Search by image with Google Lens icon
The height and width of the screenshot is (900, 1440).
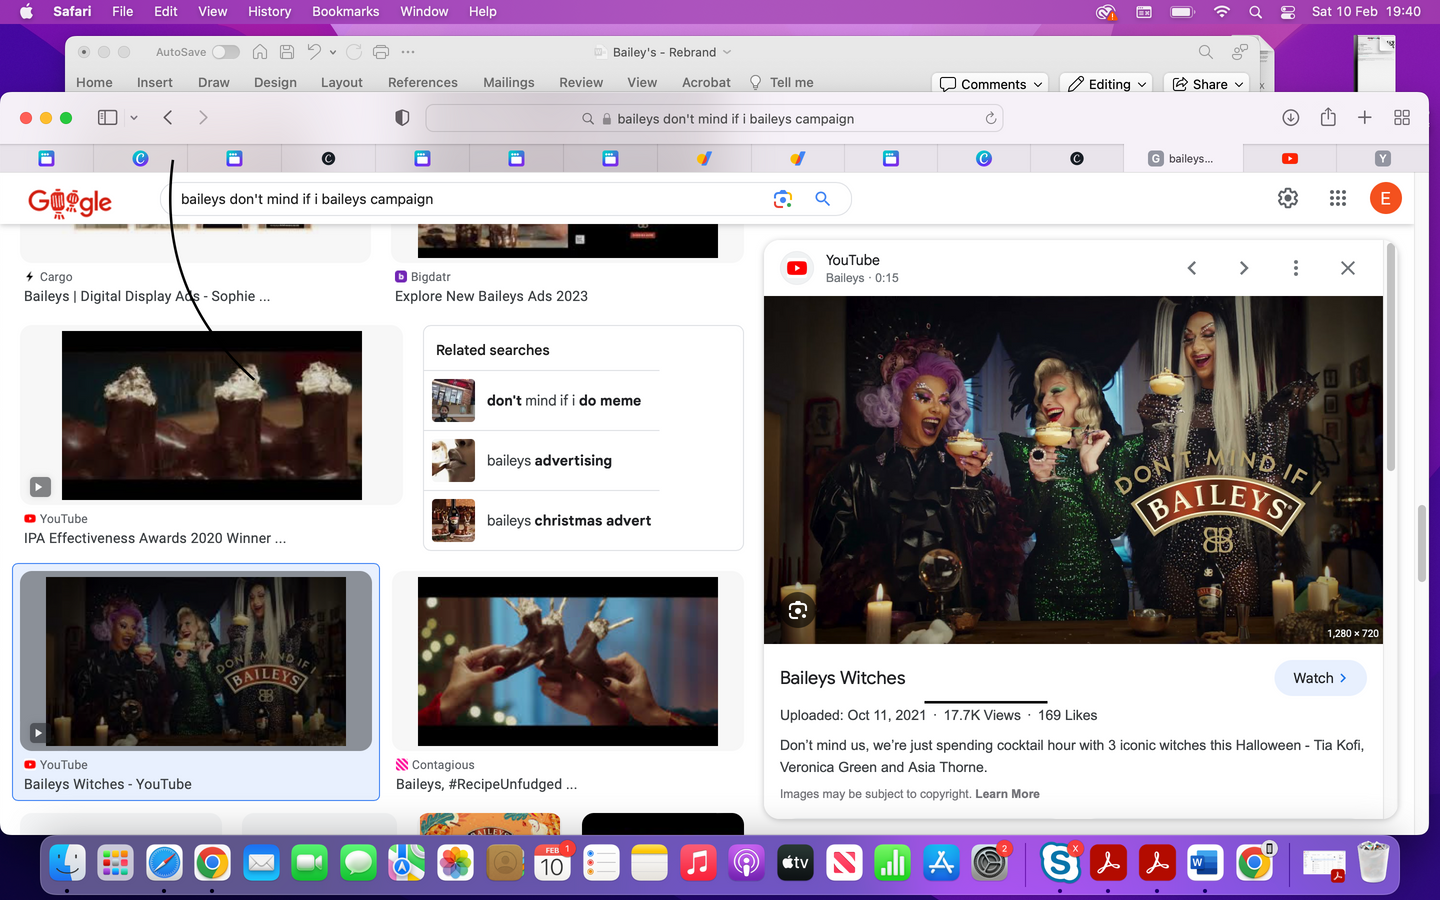(x=783, y=199)
